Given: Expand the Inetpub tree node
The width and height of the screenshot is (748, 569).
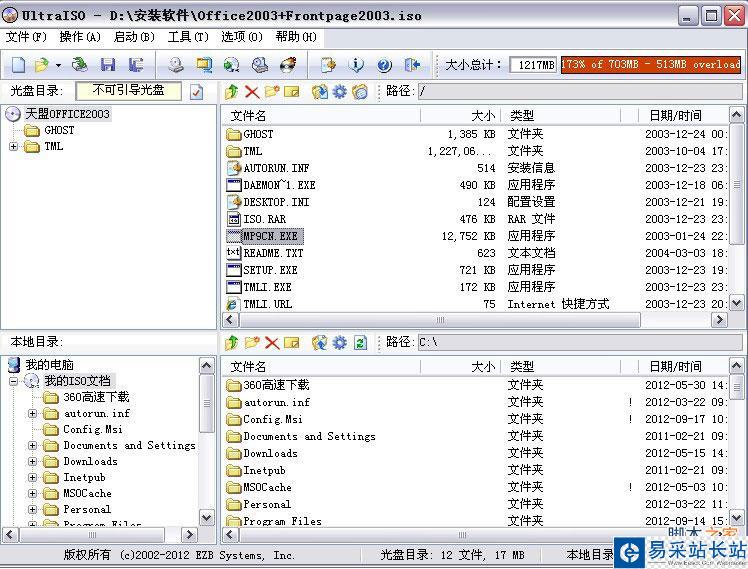Looking at the screenshot, I should (x=32, y=477).
